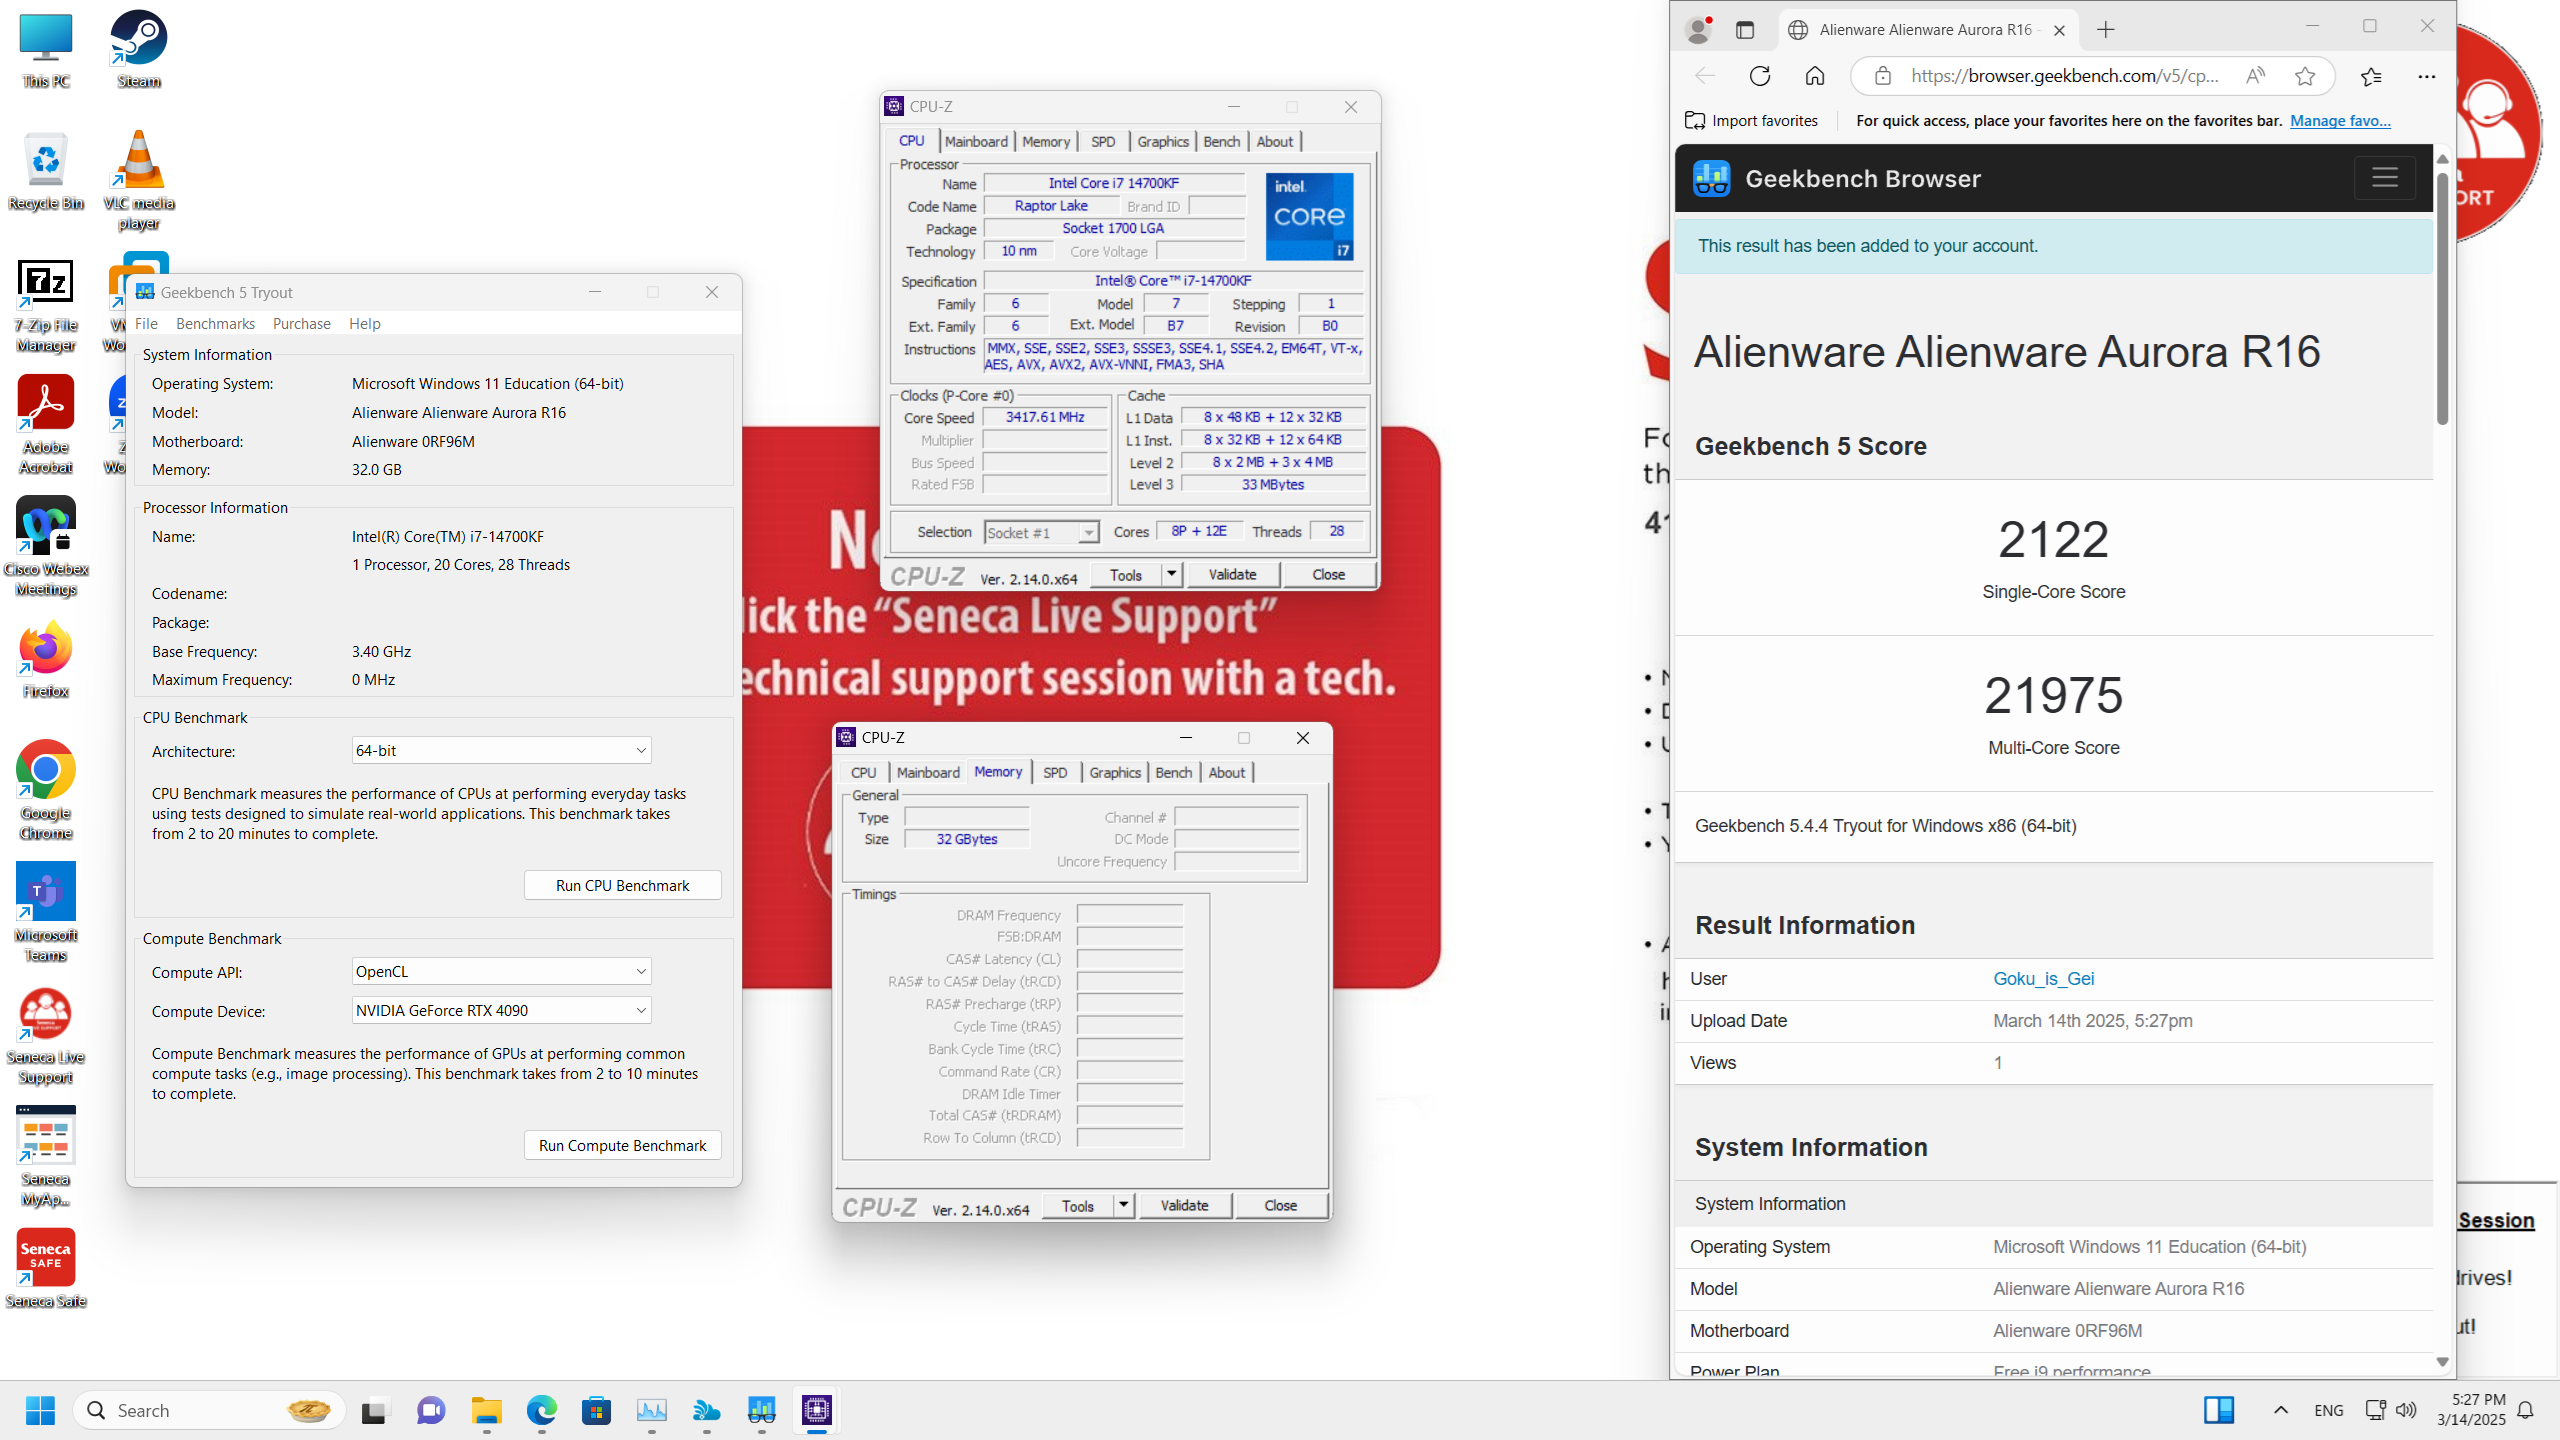Open the notifications bell in the taskbar
2560x1440 pixels.
(2525, 1410)
